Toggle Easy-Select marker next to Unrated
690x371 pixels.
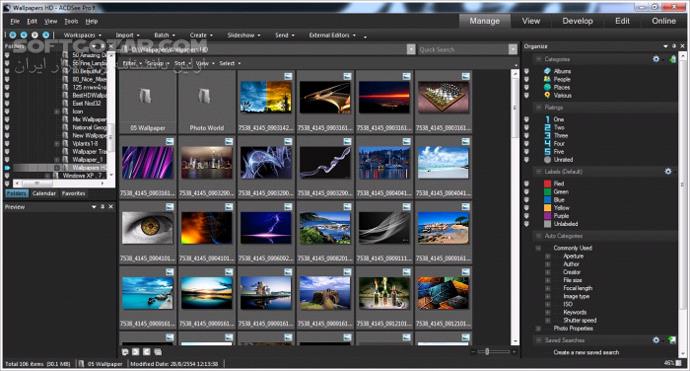pos(527,160)
